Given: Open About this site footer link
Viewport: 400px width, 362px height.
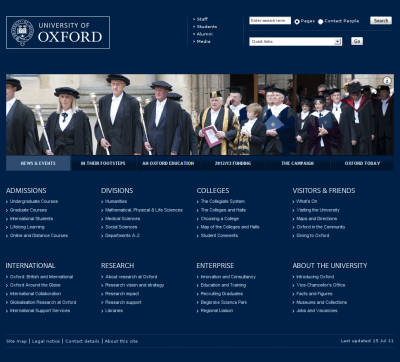Looking at the screenshot, I should 121,341.
